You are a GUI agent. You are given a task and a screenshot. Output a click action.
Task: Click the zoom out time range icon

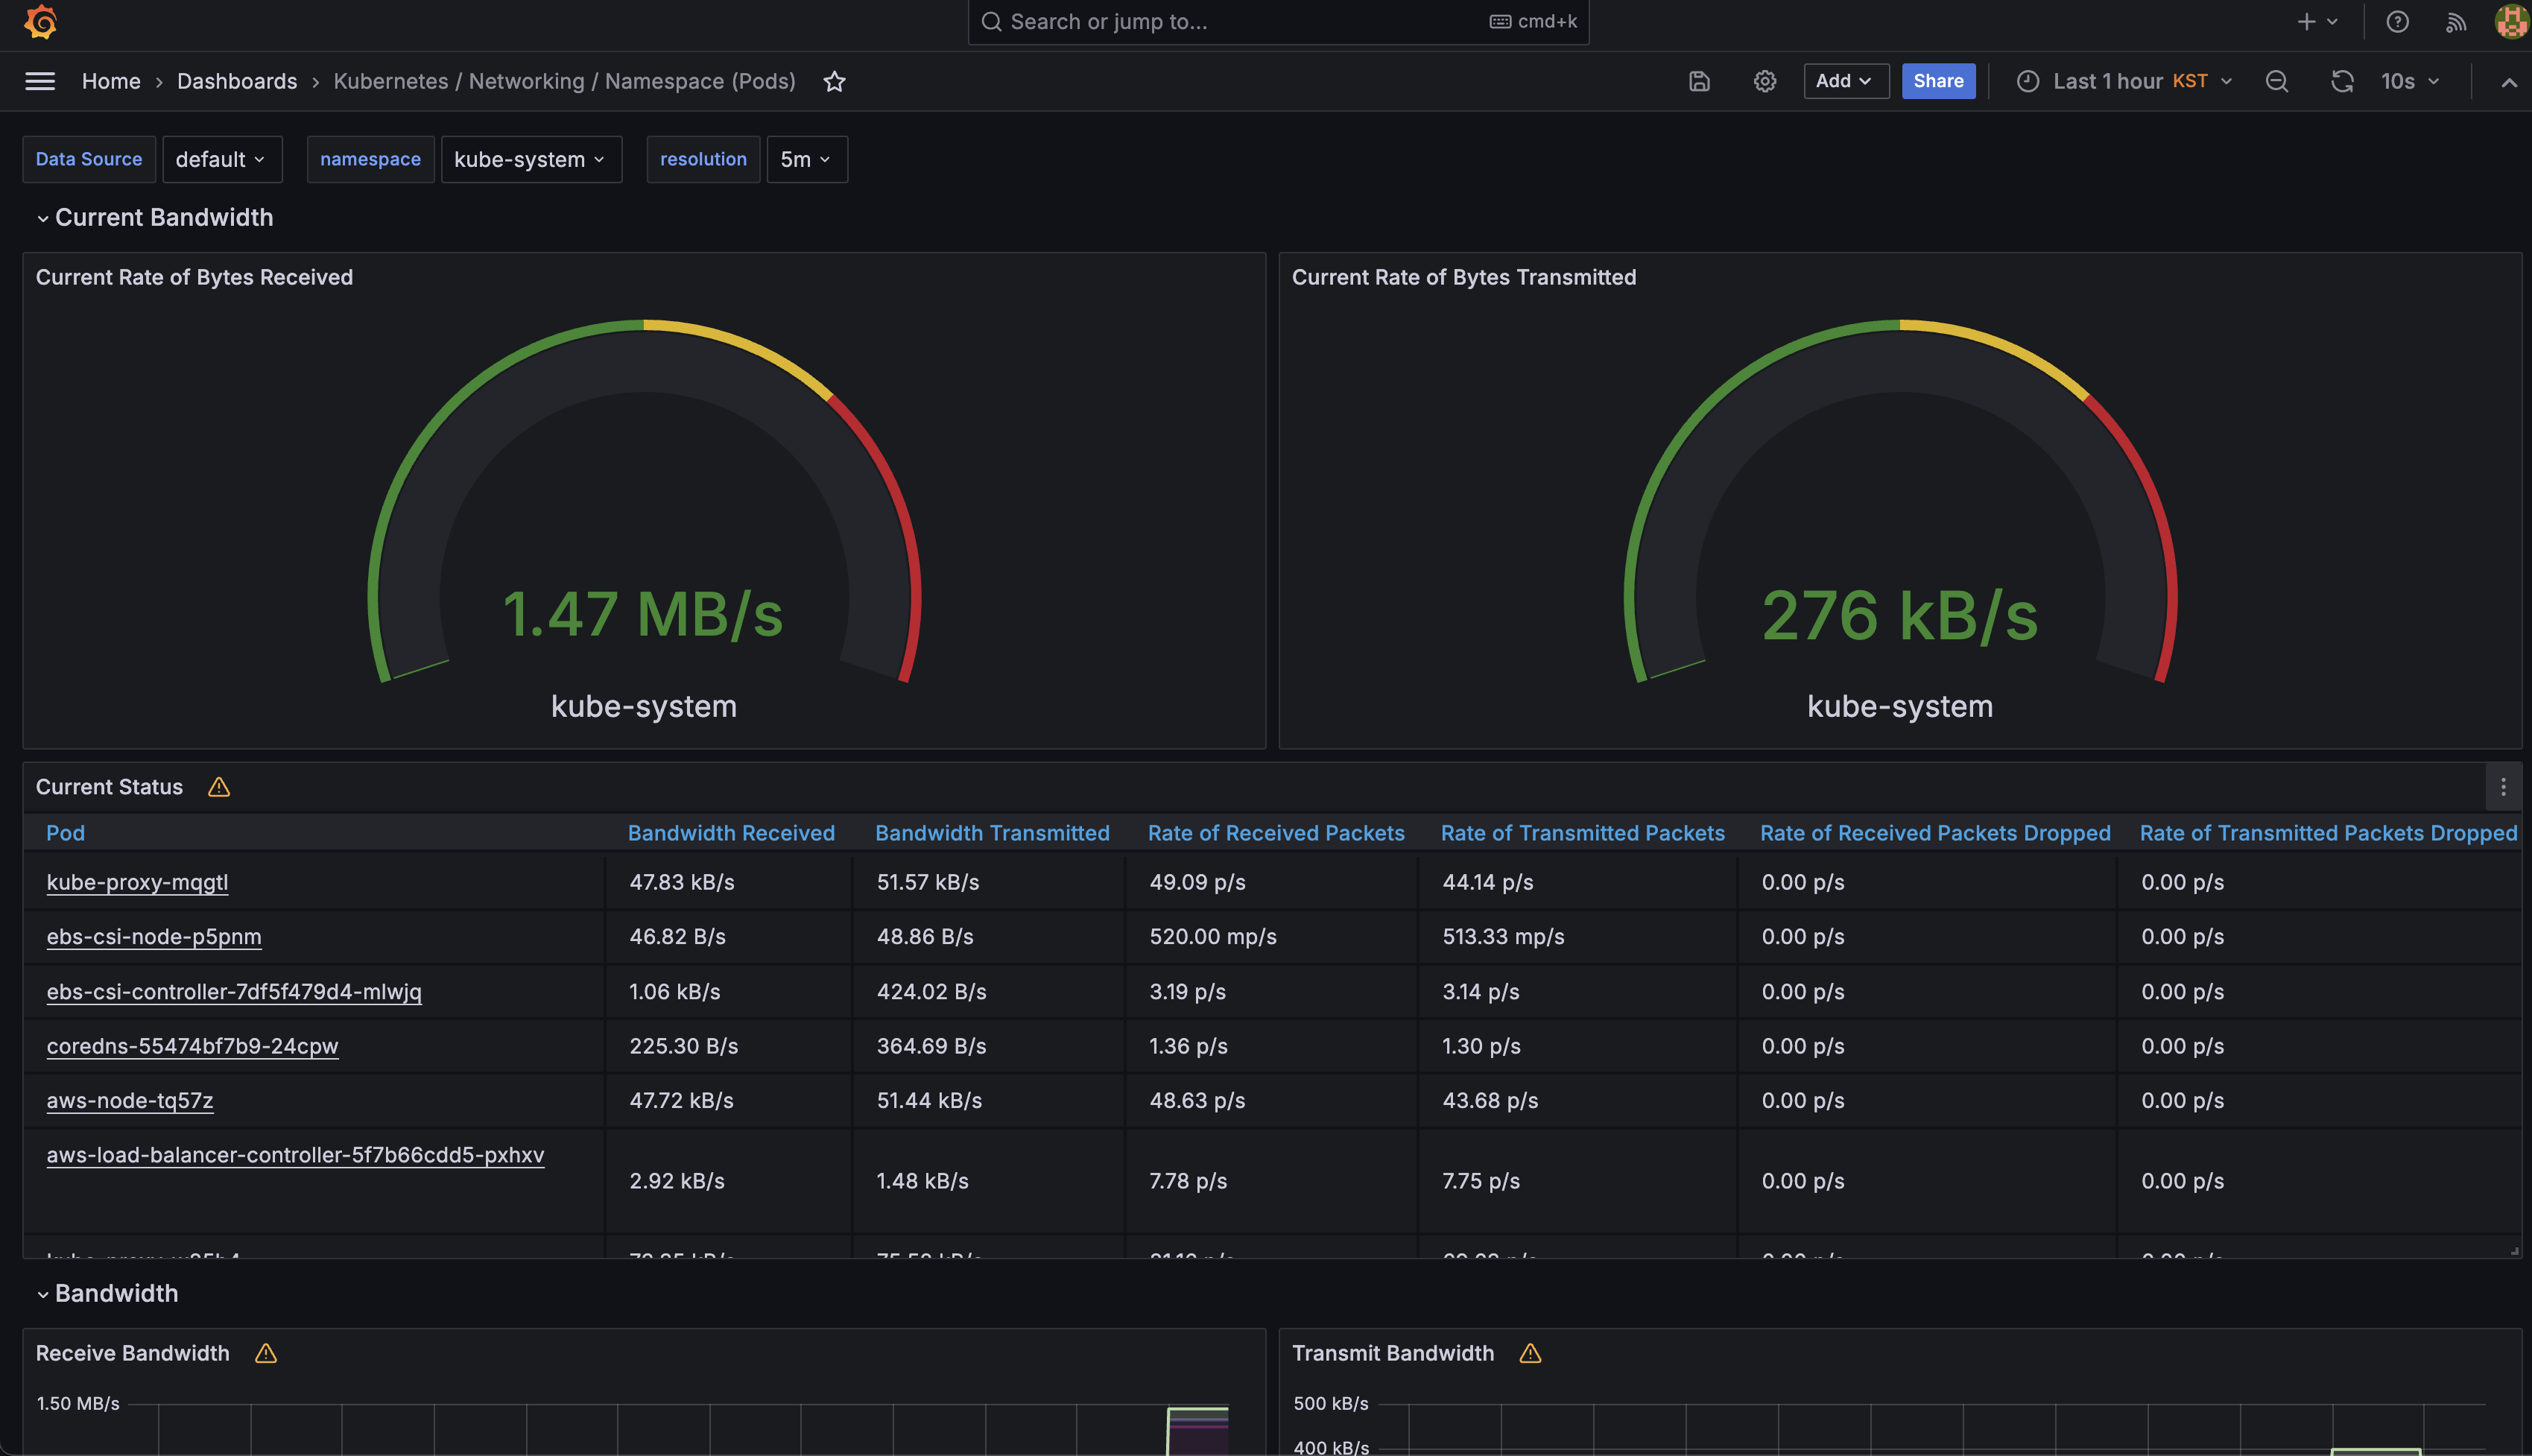coord(2277,81)
